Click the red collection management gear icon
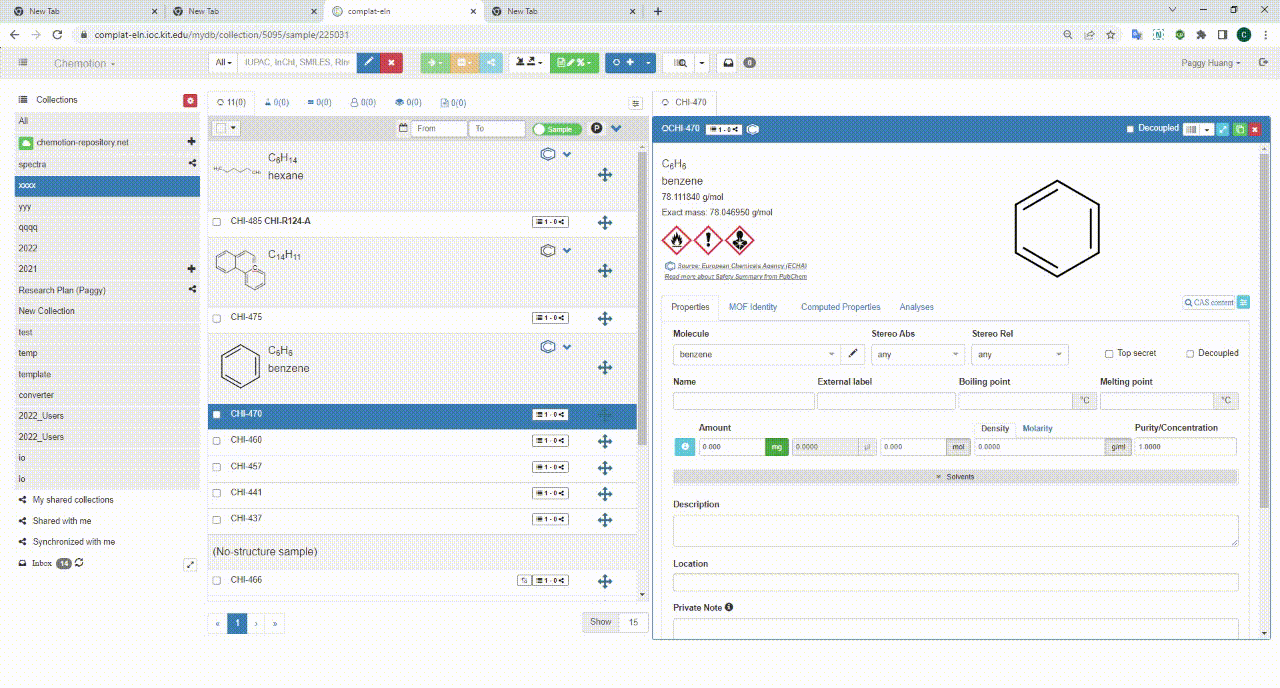The image size is (1280, 688). pos(190,100)
